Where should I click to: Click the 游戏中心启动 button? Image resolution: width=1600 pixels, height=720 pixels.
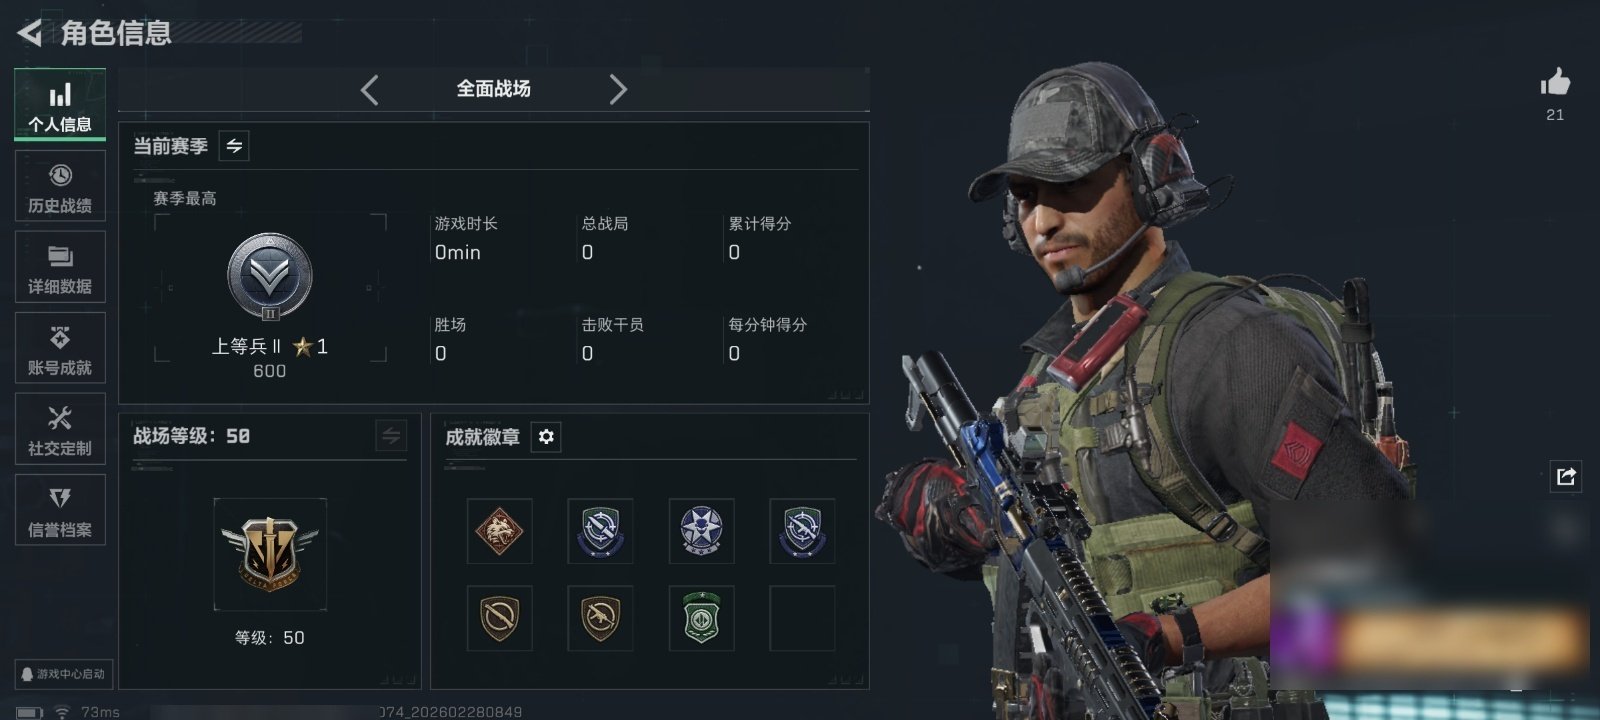63,674
